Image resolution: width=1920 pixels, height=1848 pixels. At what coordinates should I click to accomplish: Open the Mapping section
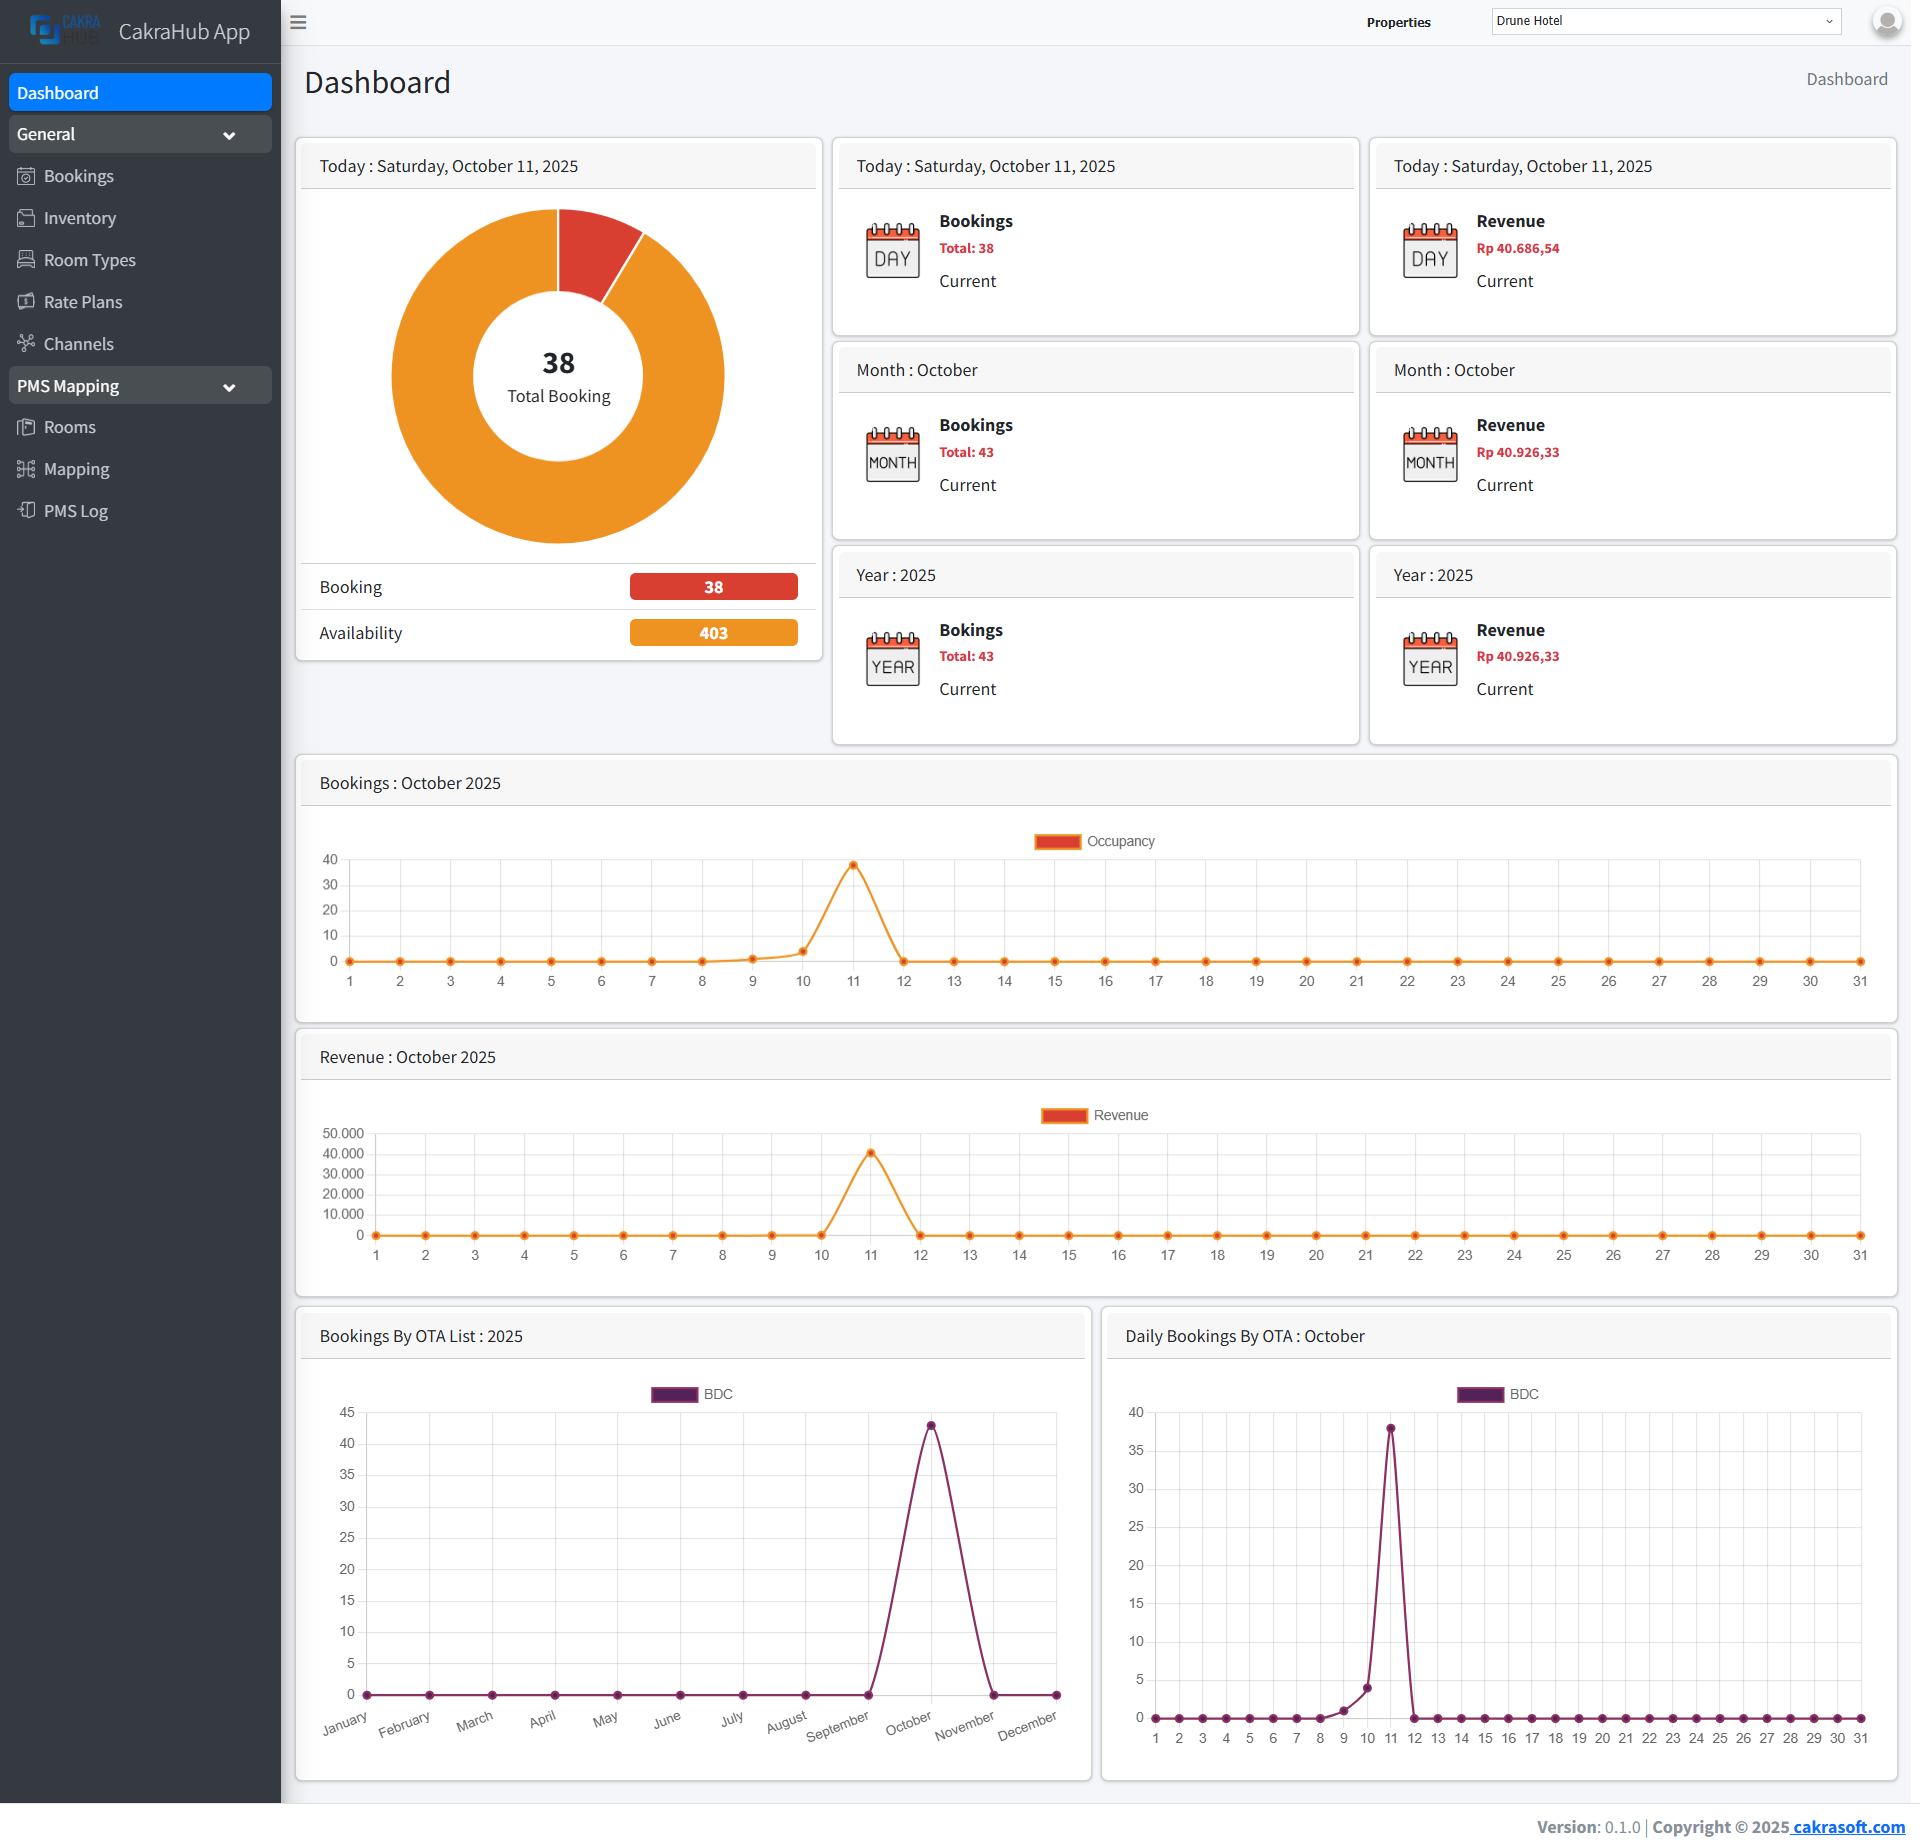click(75, 469)
